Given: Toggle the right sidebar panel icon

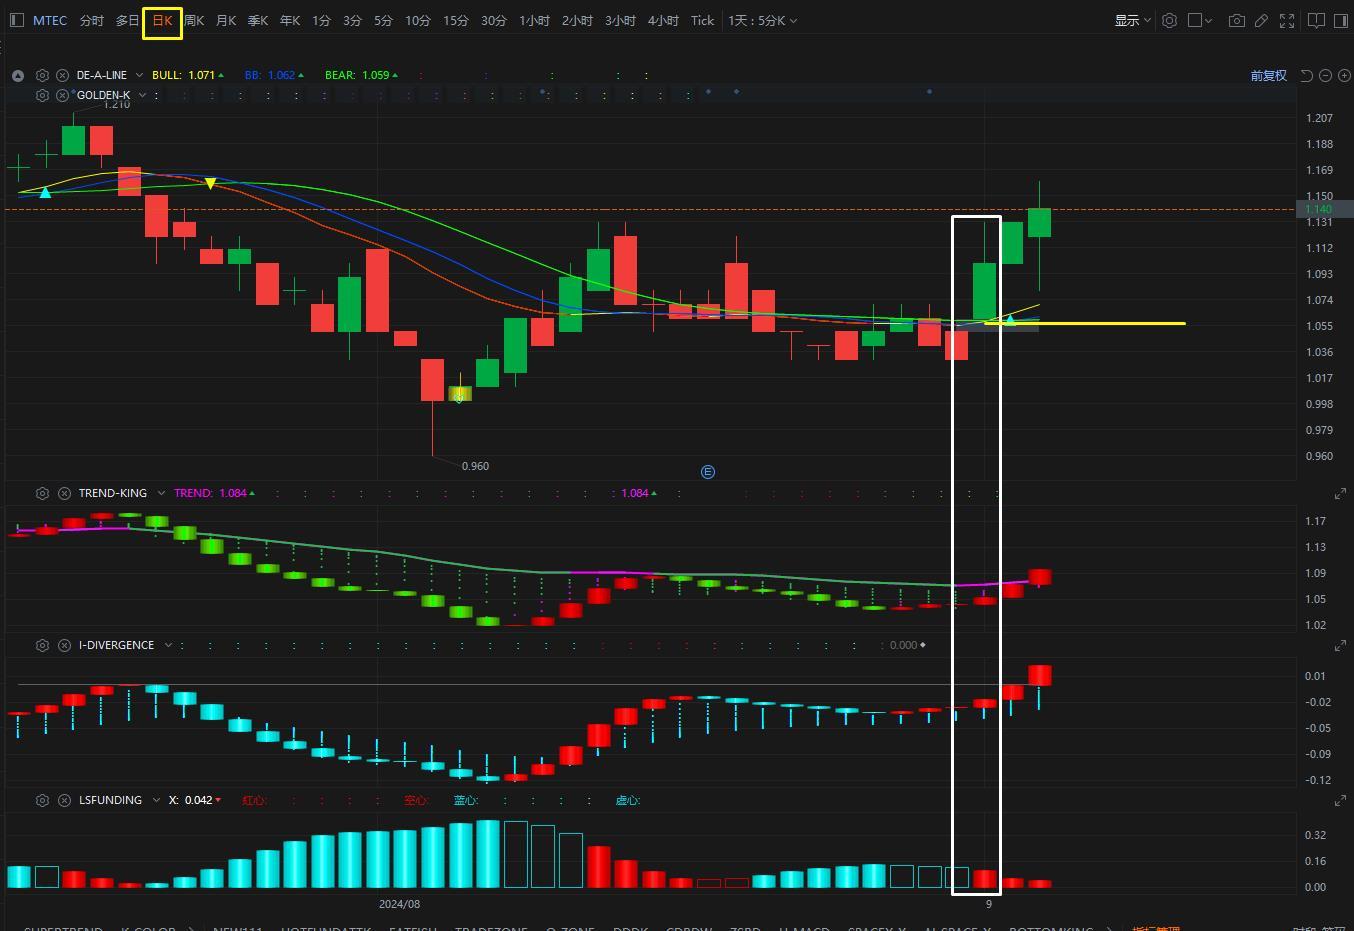Looking at the screenshot, I should click(x=1341, y=20).
